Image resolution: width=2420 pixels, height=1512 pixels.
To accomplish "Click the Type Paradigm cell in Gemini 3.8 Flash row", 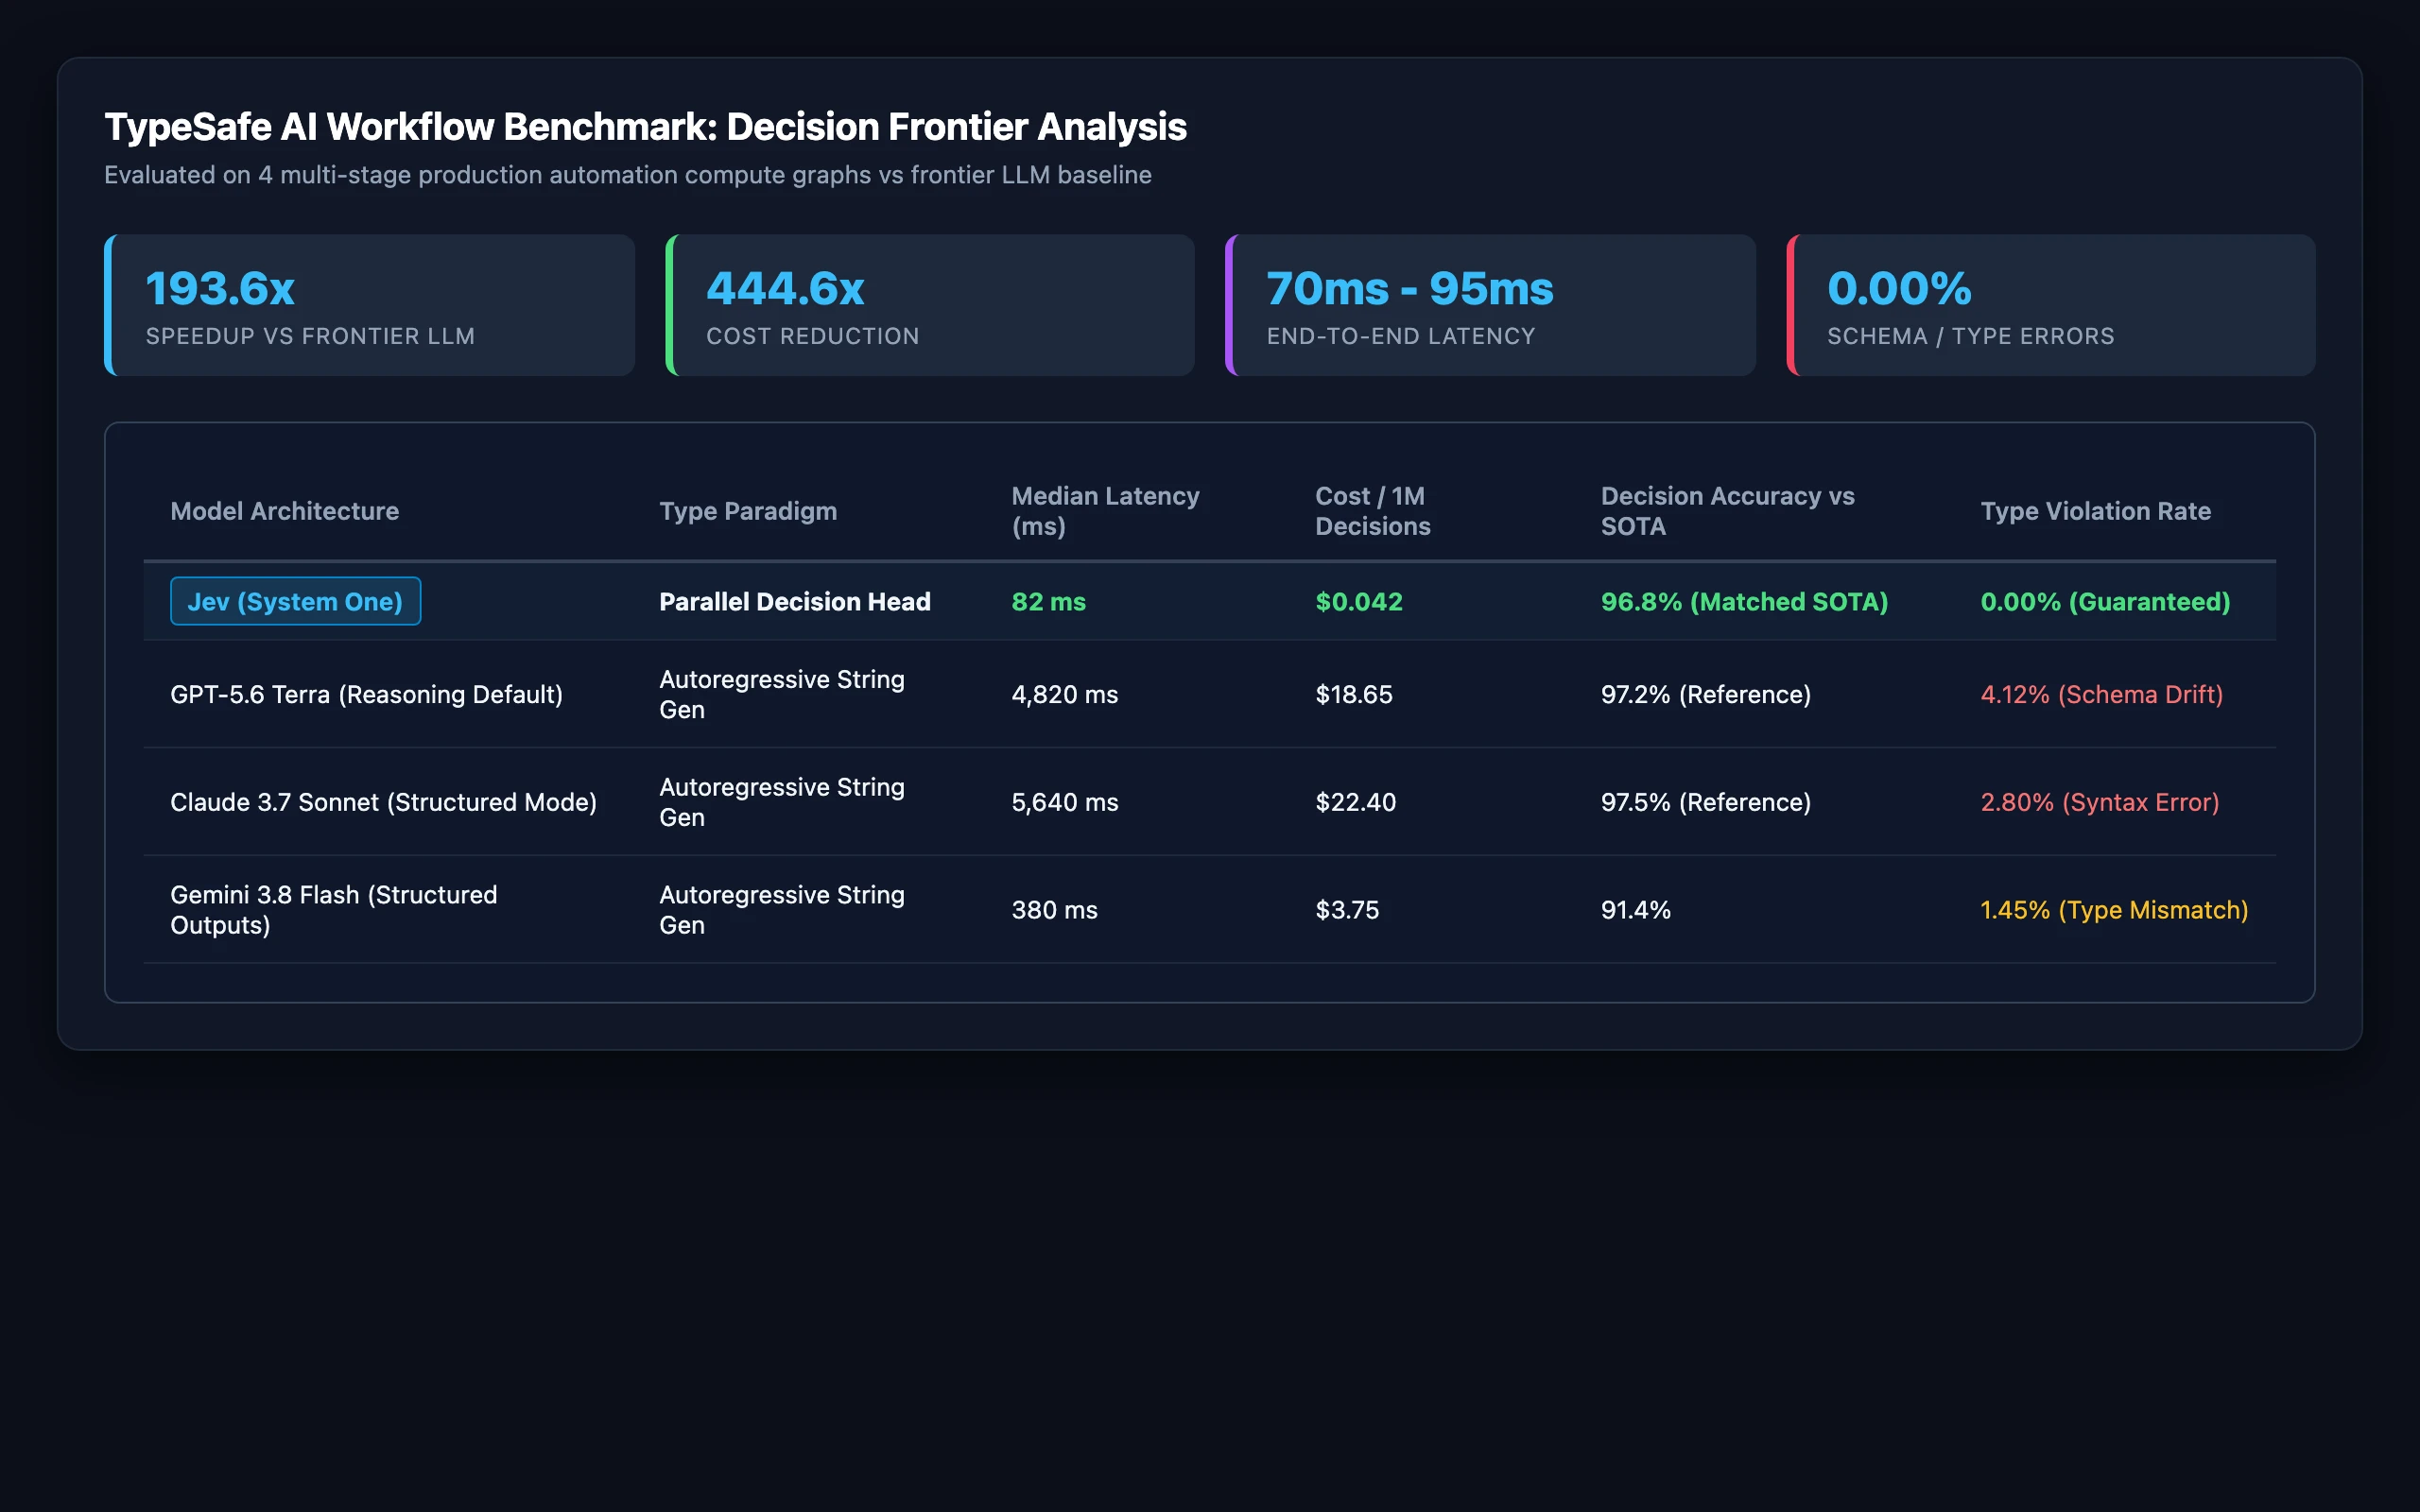I will point(781,909).
